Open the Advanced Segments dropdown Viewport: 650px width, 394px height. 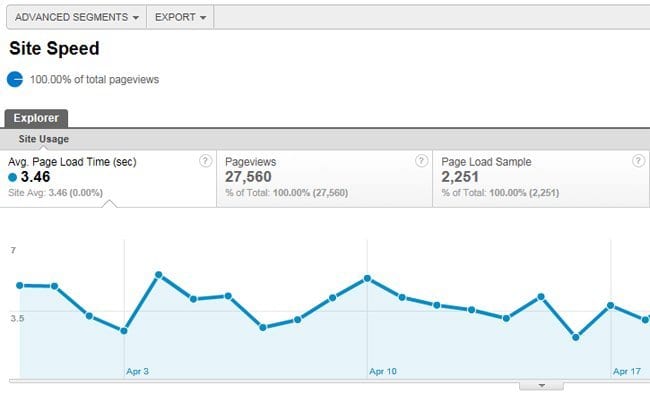click(77, 17)
